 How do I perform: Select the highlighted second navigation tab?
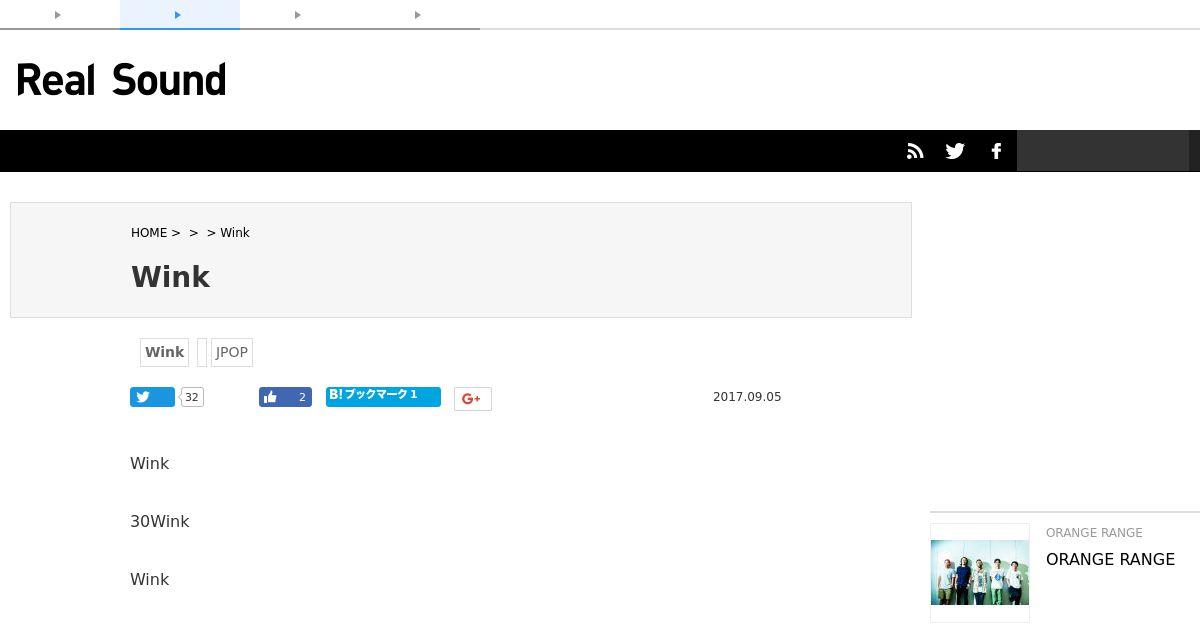tap(179, 15)
